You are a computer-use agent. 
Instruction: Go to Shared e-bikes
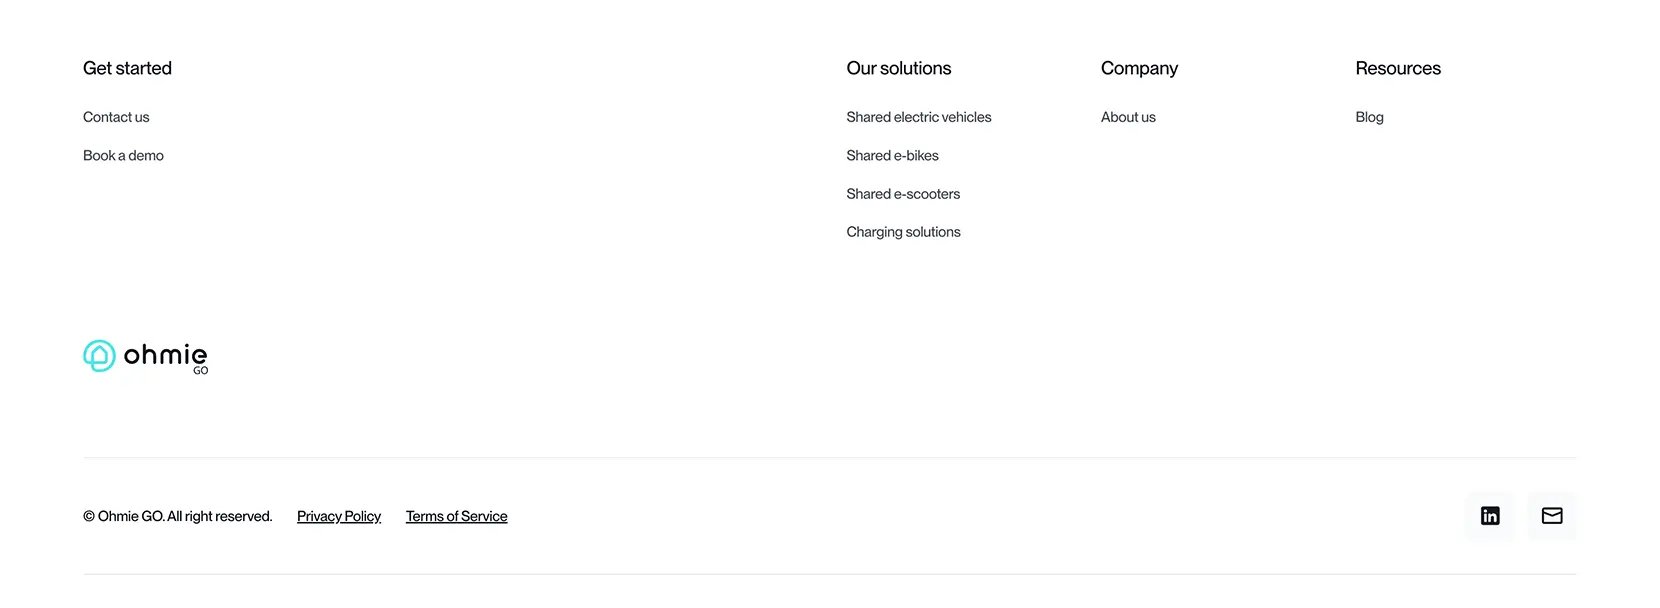[892, 156]
